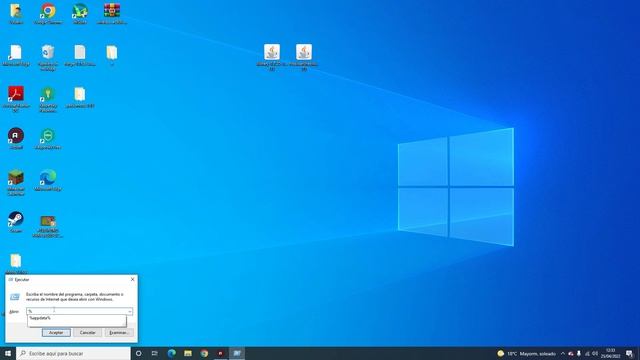Screen dimensions: 640x360
Task: Switch to the Run dialog taskbar item
Action: pyautogui.click(x=237, y=353)
